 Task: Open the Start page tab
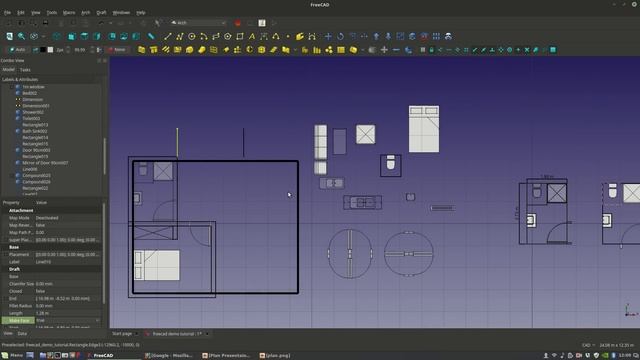(122, 334)
